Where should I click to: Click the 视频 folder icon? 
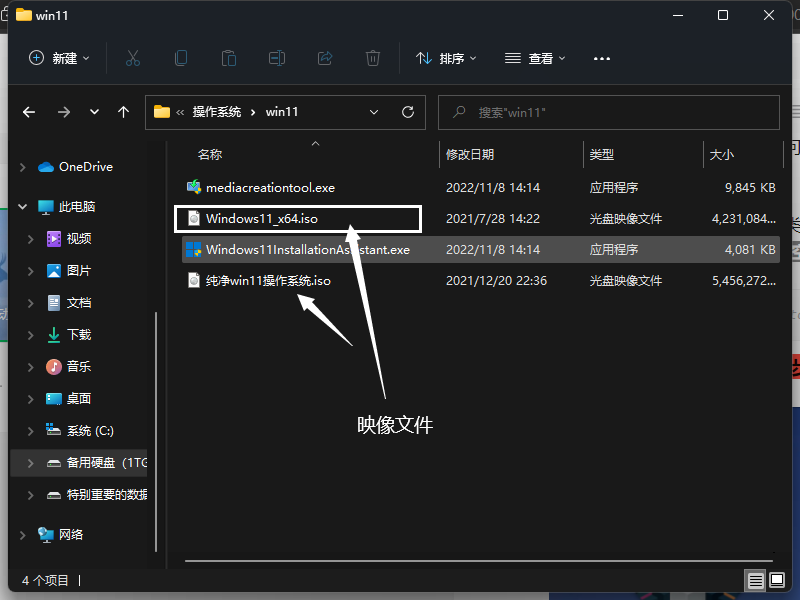coord(54,239)
